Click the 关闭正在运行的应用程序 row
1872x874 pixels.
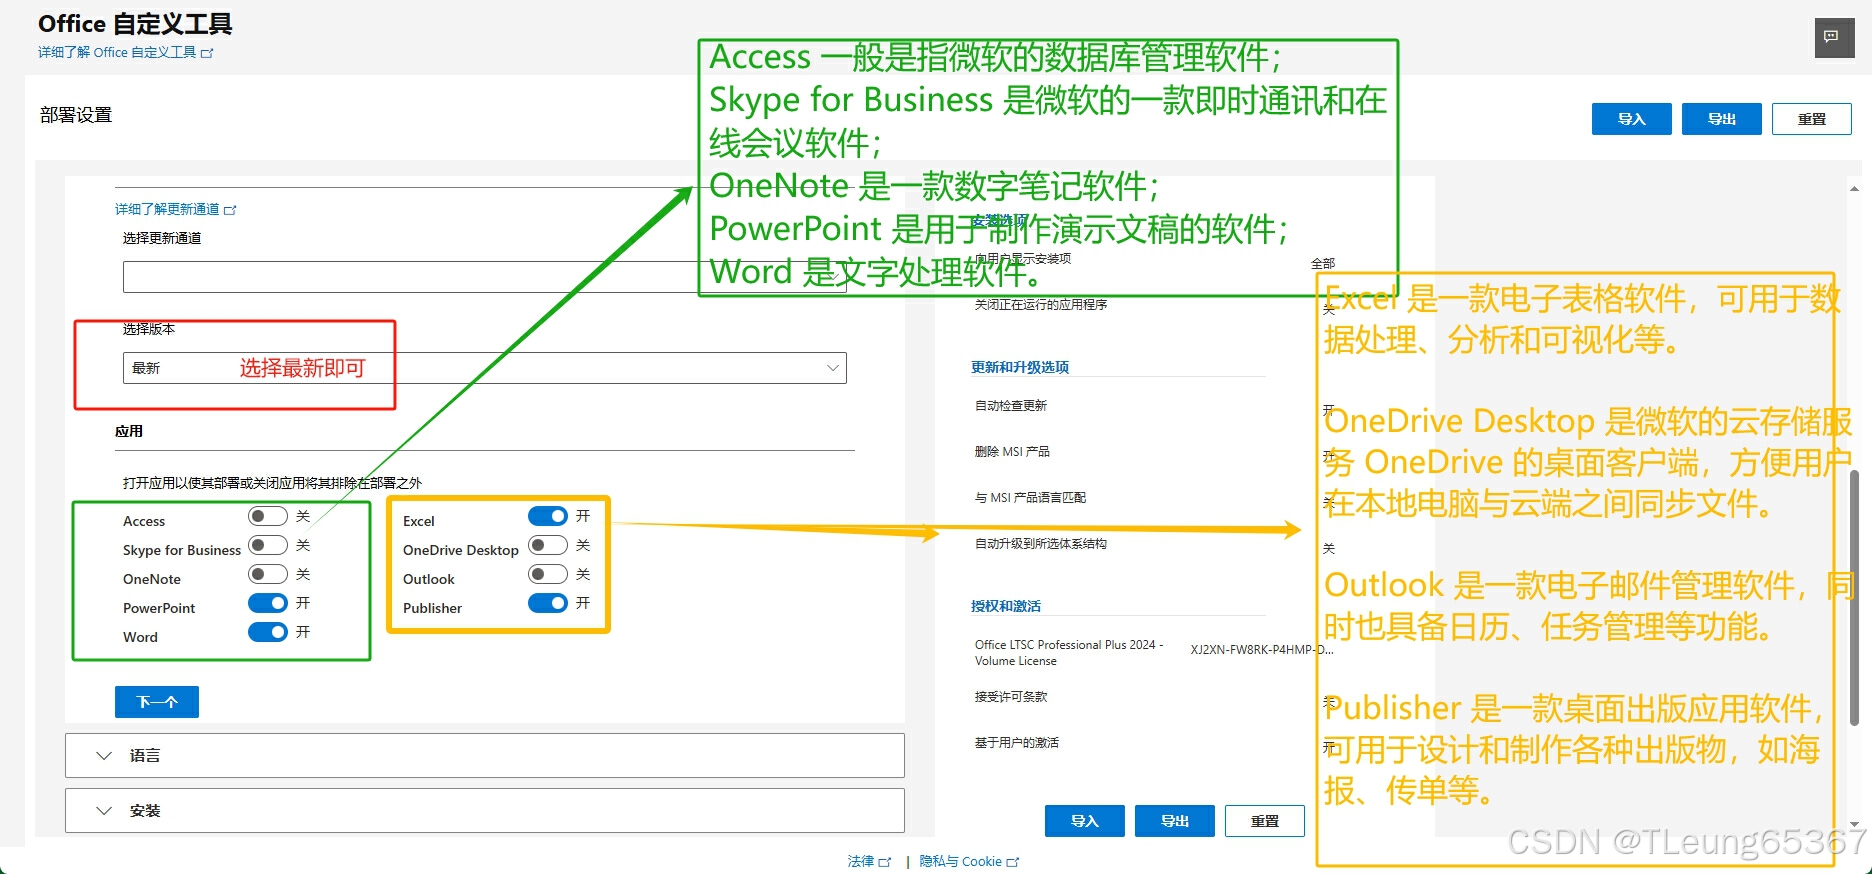tap(1041, 304)
